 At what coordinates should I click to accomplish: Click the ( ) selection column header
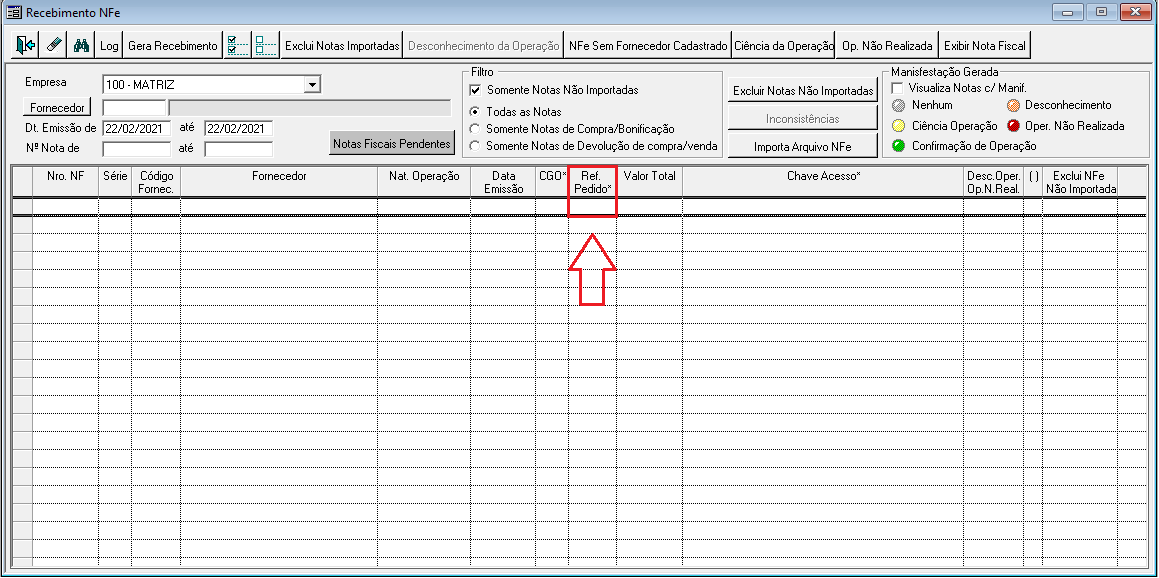[x=1033, y=183]
